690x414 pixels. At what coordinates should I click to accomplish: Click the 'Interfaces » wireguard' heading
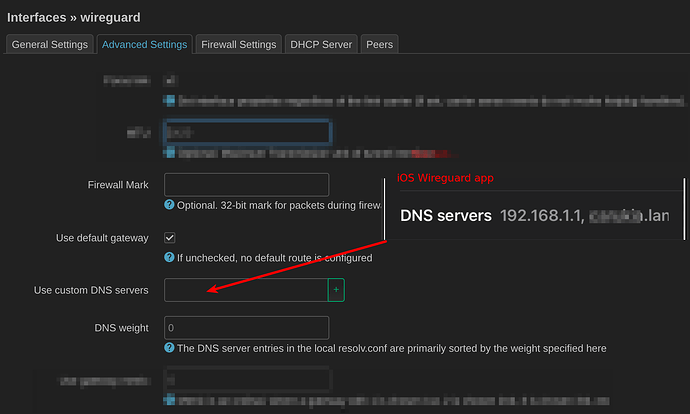coord(73,18)
